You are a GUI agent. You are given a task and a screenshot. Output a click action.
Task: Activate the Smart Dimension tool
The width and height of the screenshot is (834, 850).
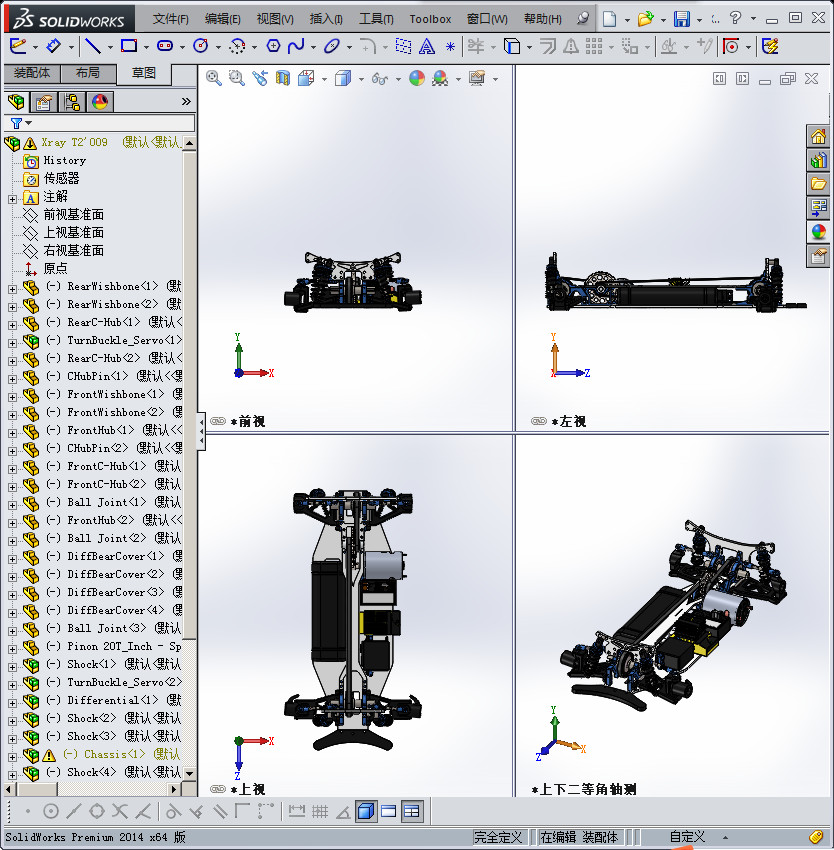54,47
